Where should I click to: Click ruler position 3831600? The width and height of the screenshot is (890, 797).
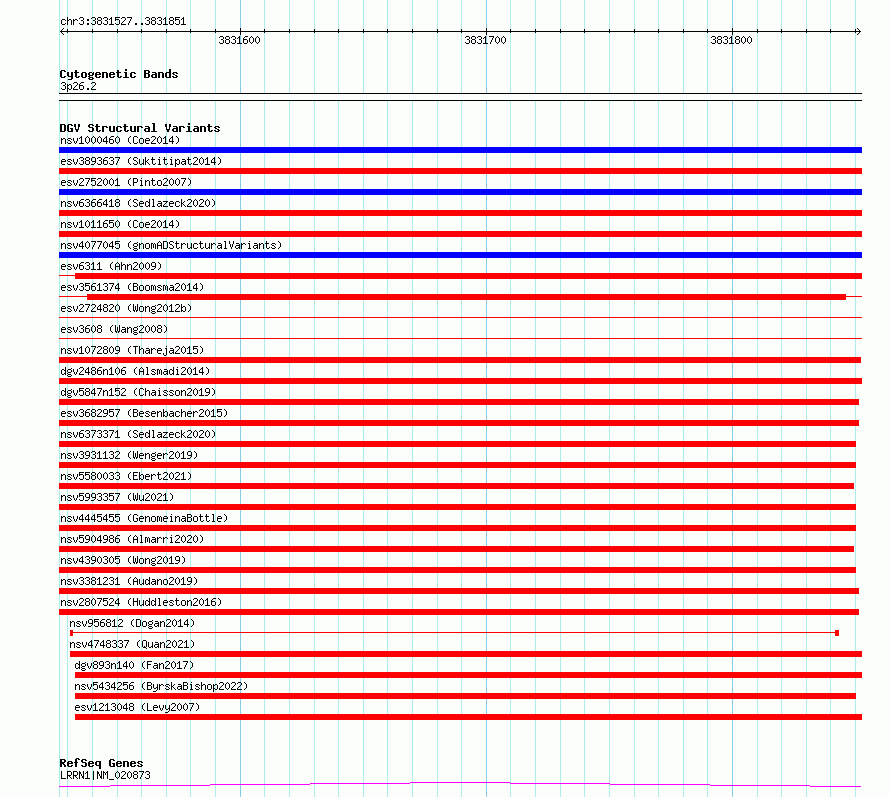(240, 40)
